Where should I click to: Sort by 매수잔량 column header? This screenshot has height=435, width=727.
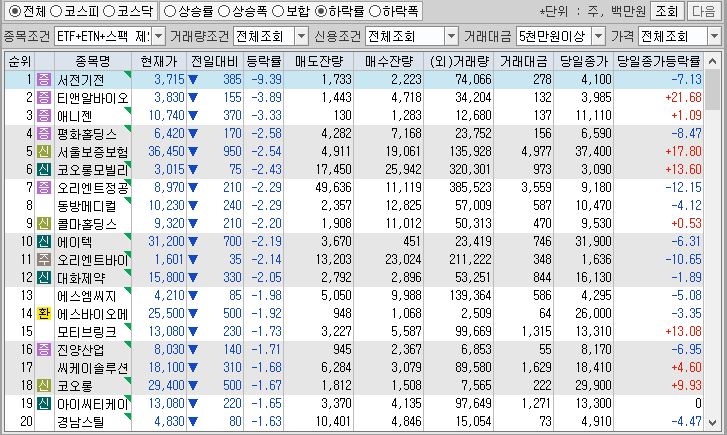389,61
